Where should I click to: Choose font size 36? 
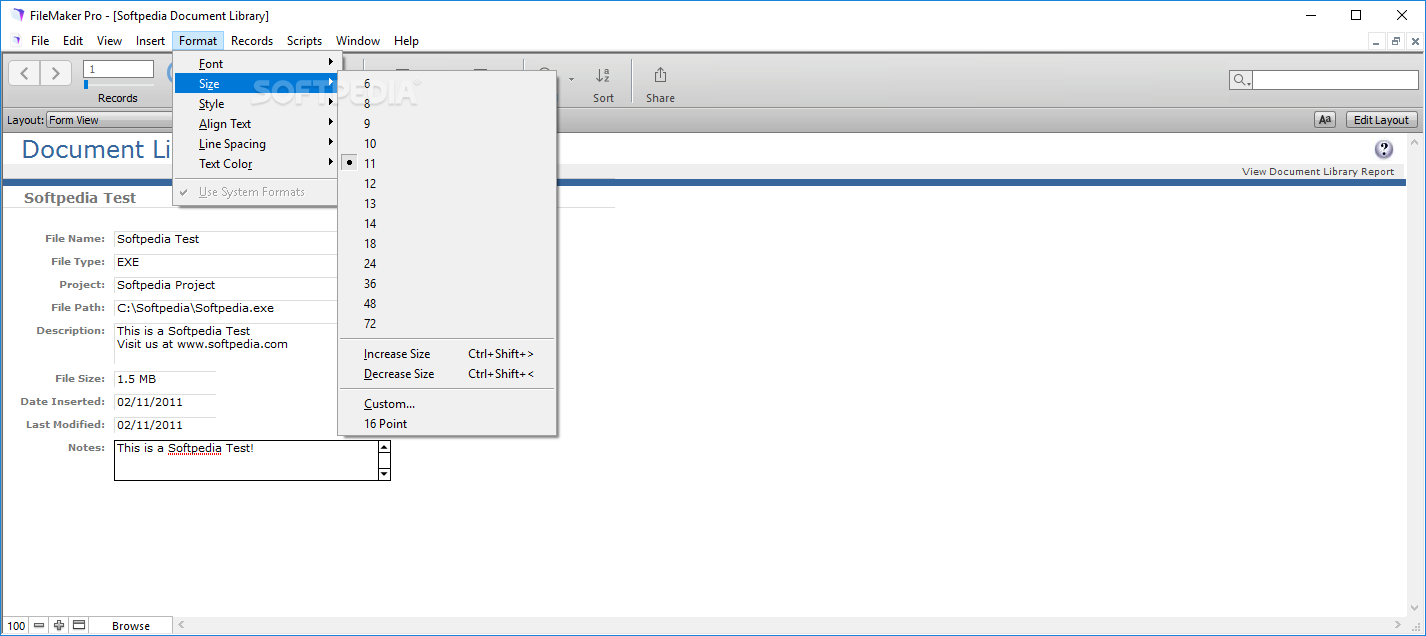click(x=447, y=284)
